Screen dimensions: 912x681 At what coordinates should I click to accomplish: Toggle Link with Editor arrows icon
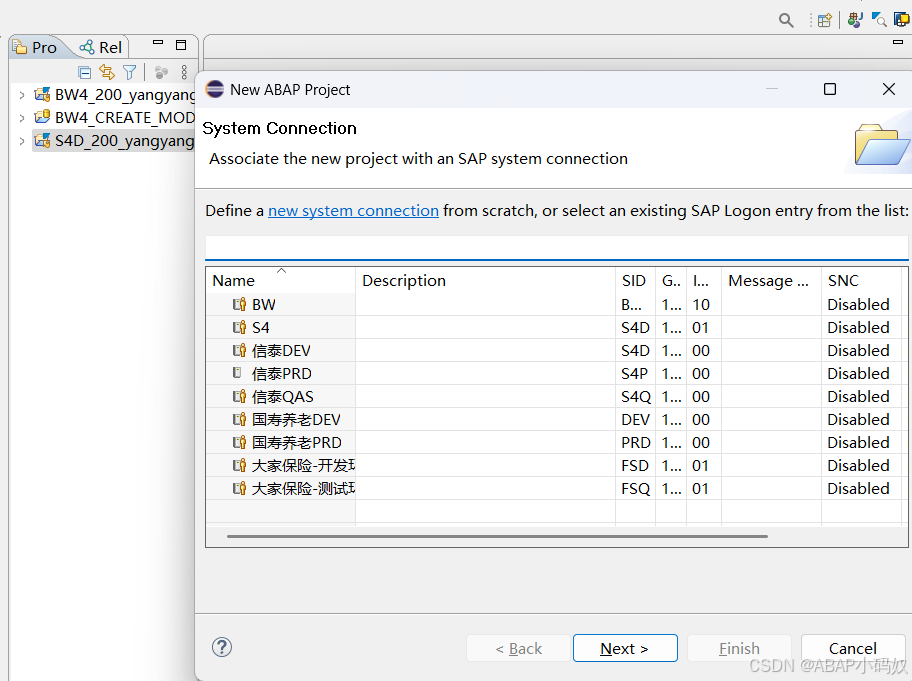pos(107,72)
